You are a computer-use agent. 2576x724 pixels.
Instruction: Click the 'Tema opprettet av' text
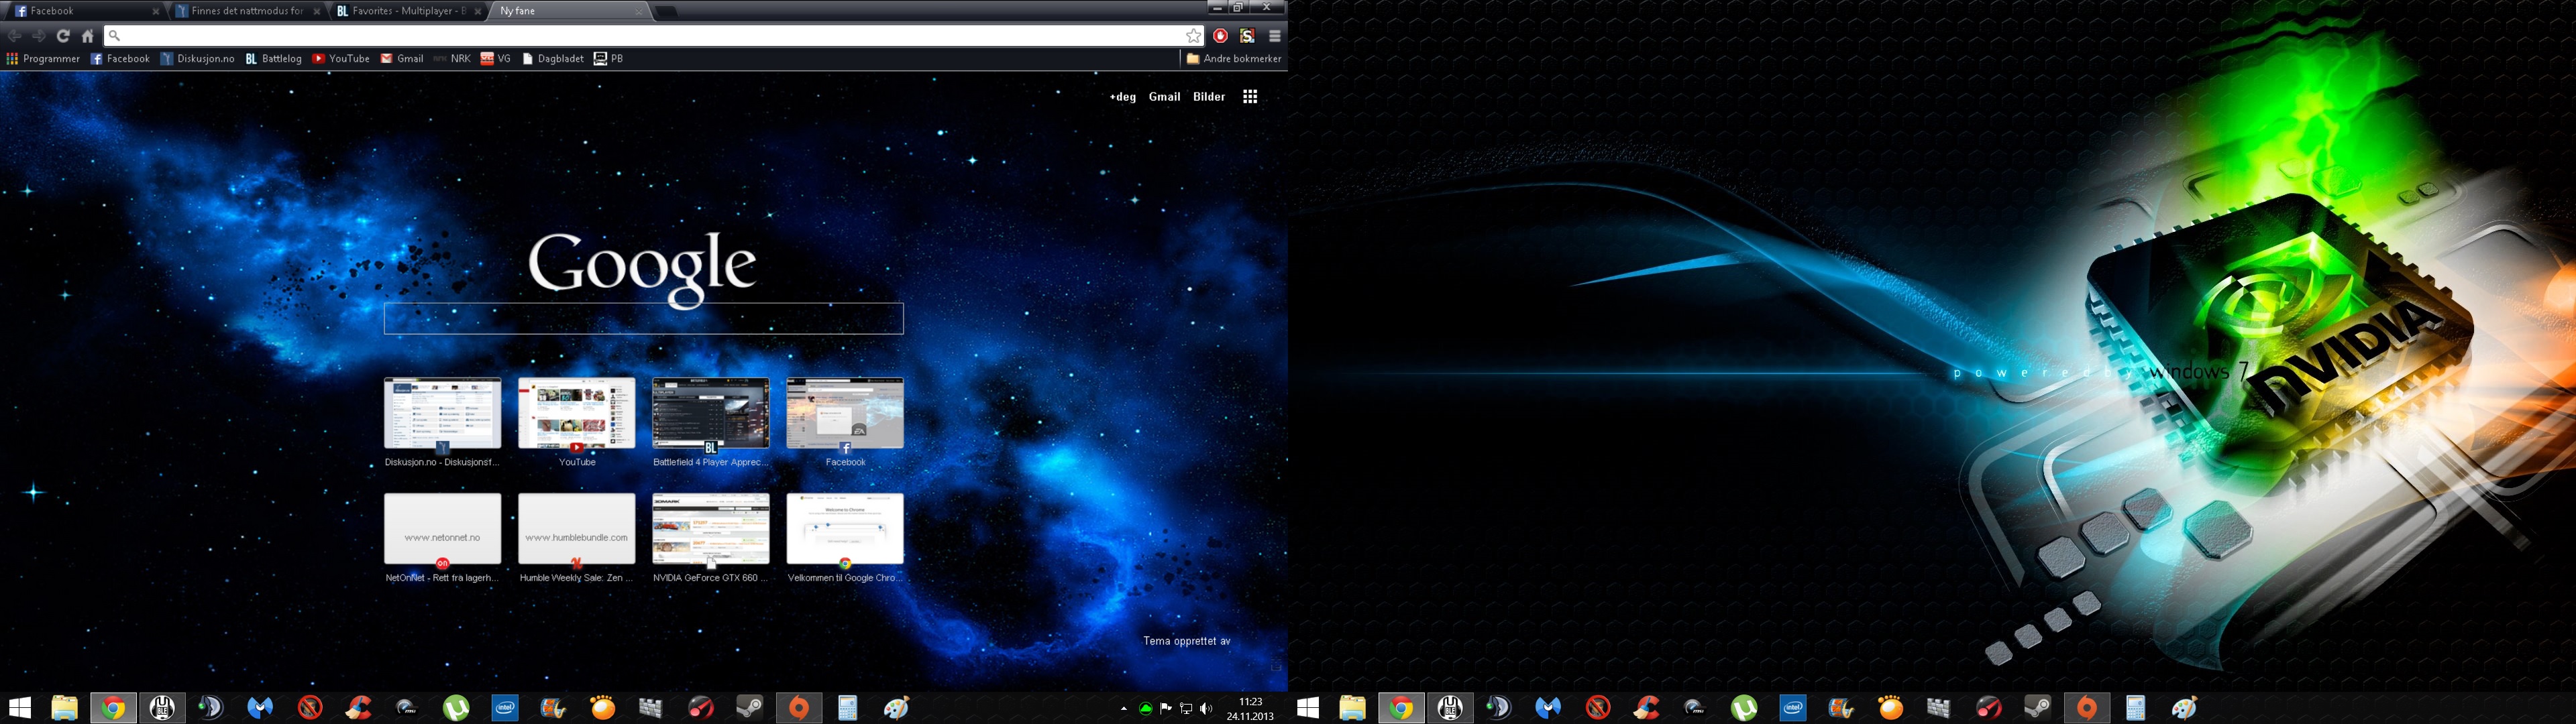pos(1187,641)
